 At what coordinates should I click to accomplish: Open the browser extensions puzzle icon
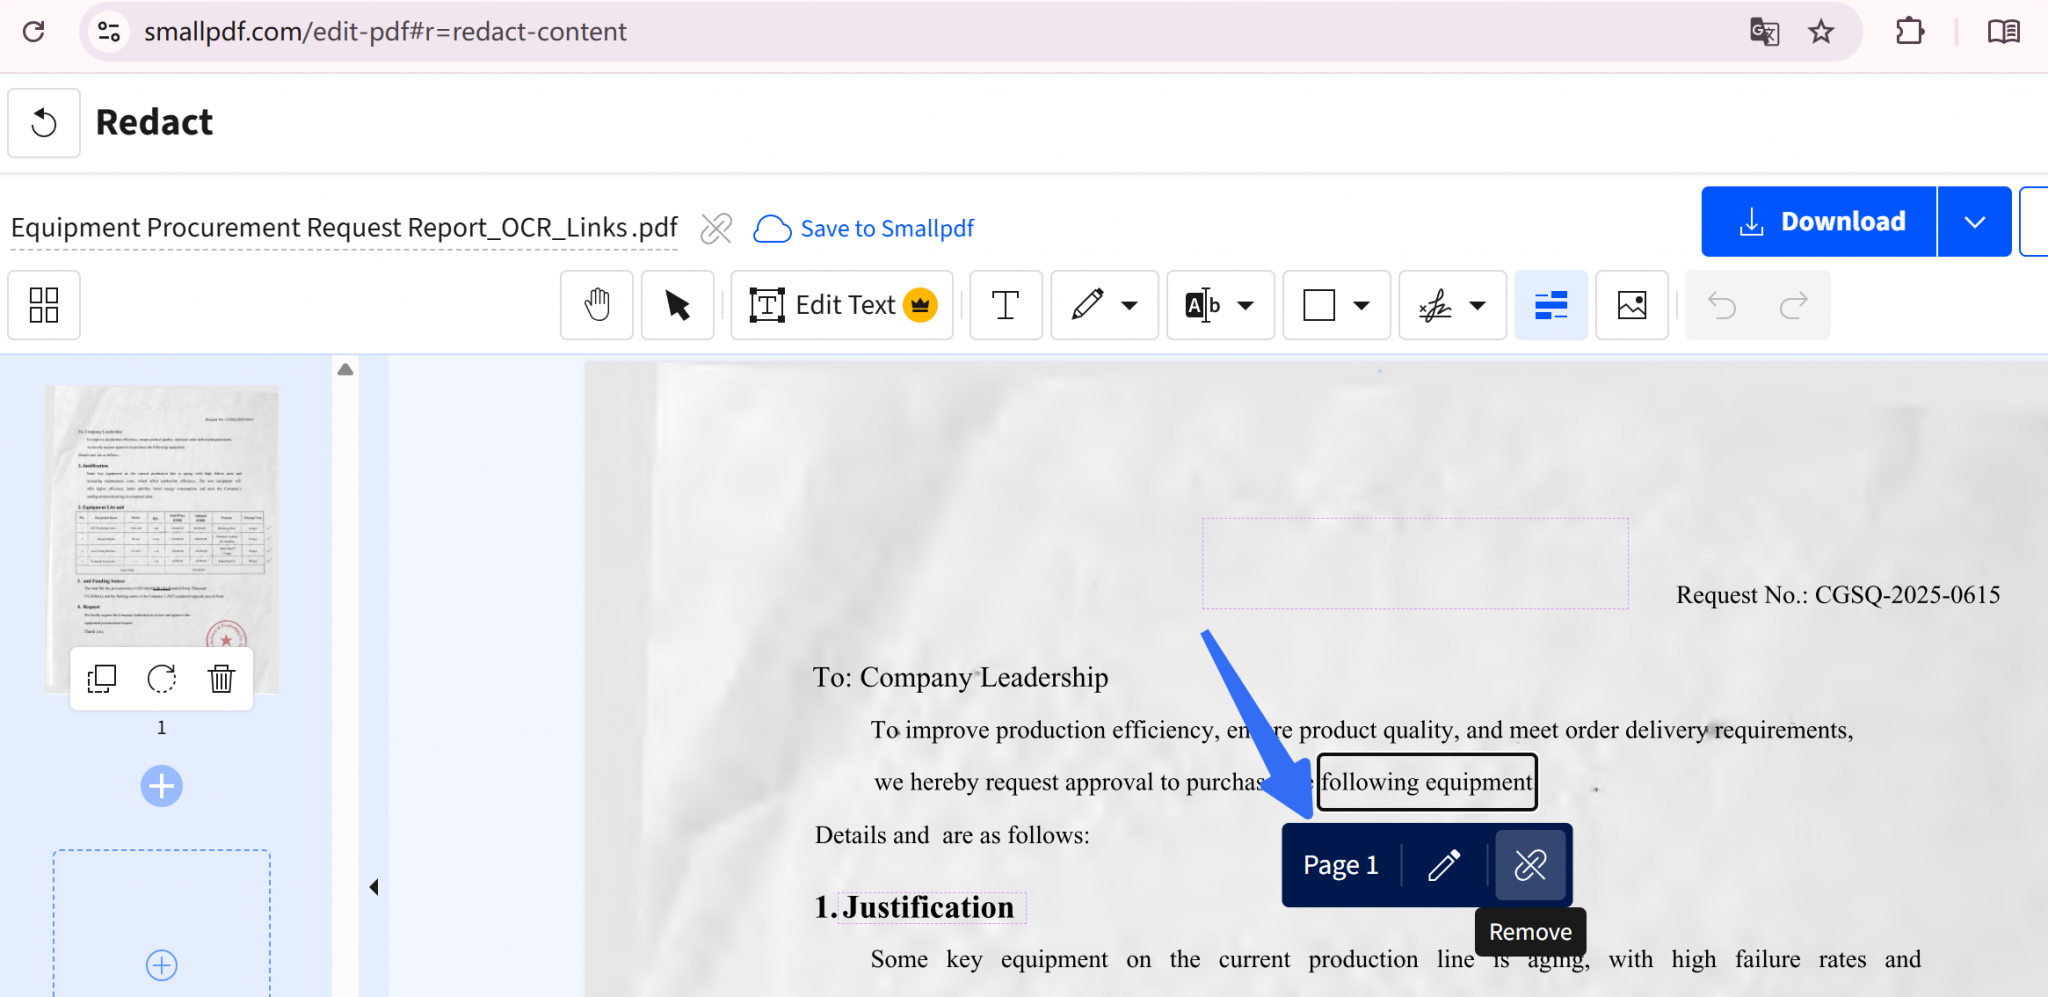1910,32
